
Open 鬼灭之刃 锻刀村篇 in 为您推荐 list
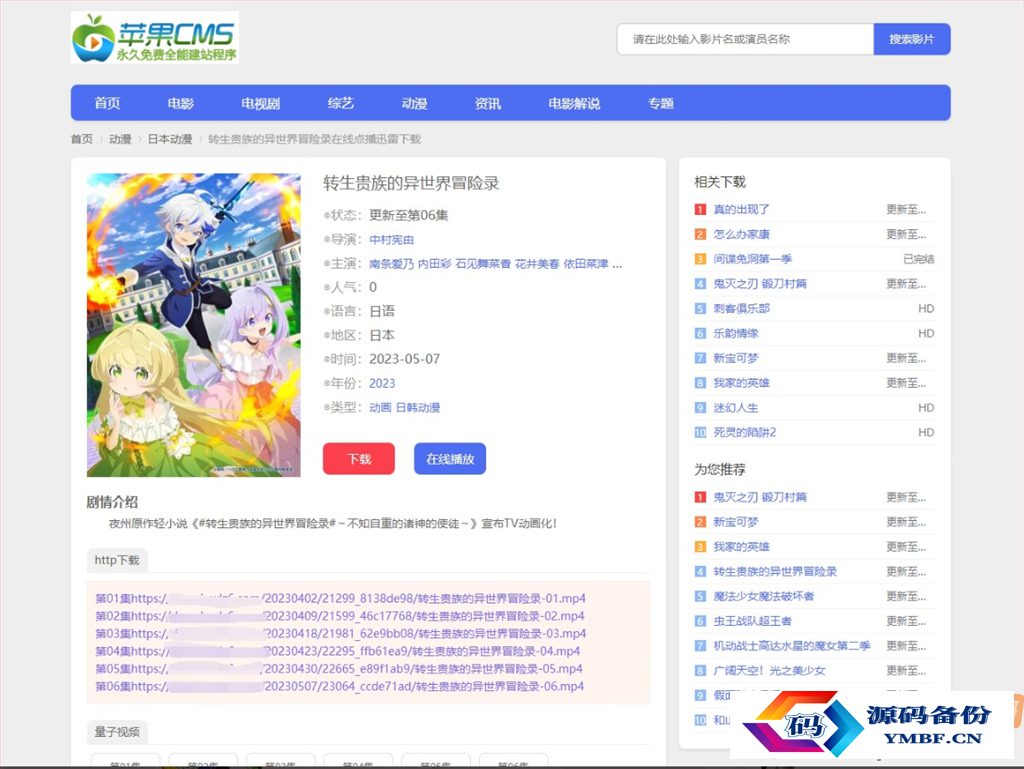[x=760, y=497]
